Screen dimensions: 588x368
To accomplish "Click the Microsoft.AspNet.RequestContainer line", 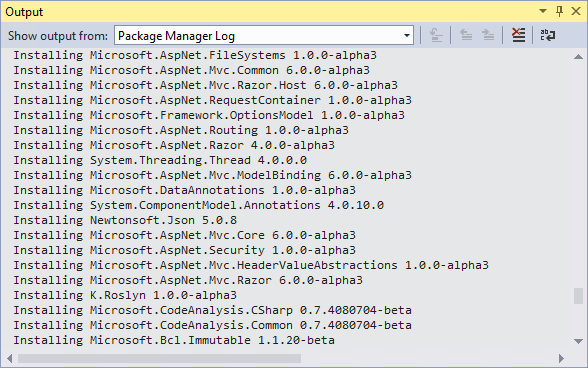I will point(213,100).
